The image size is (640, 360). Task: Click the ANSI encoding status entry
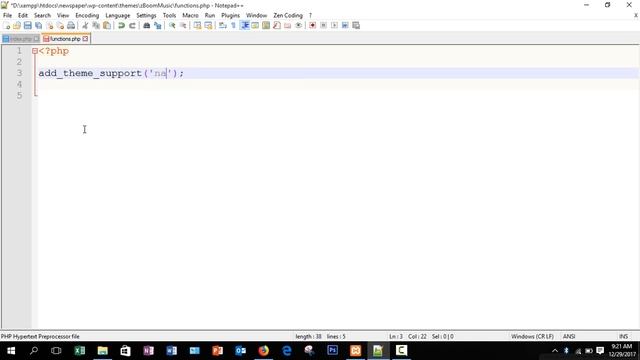[569, 337]
